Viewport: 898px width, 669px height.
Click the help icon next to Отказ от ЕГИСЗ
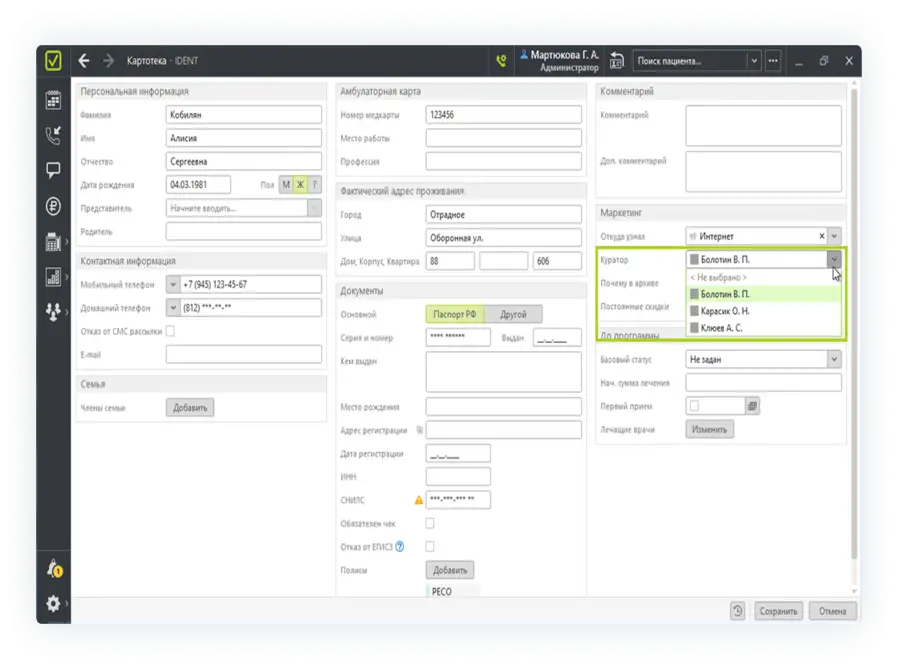(x=399, y=546)
